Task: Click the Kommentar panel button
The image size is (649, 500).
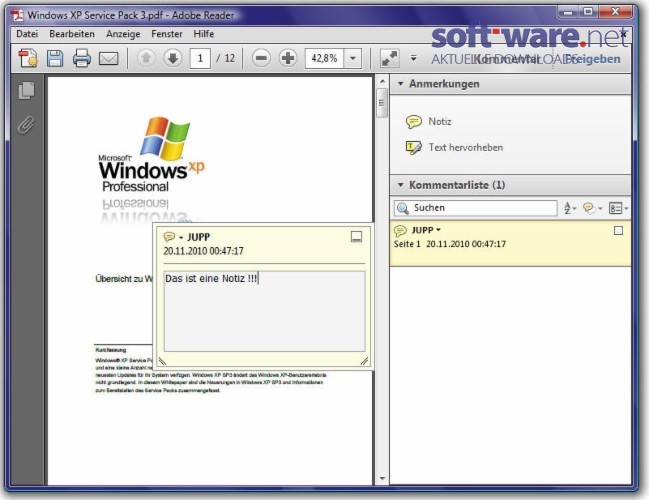Action: tap(507, 59)
